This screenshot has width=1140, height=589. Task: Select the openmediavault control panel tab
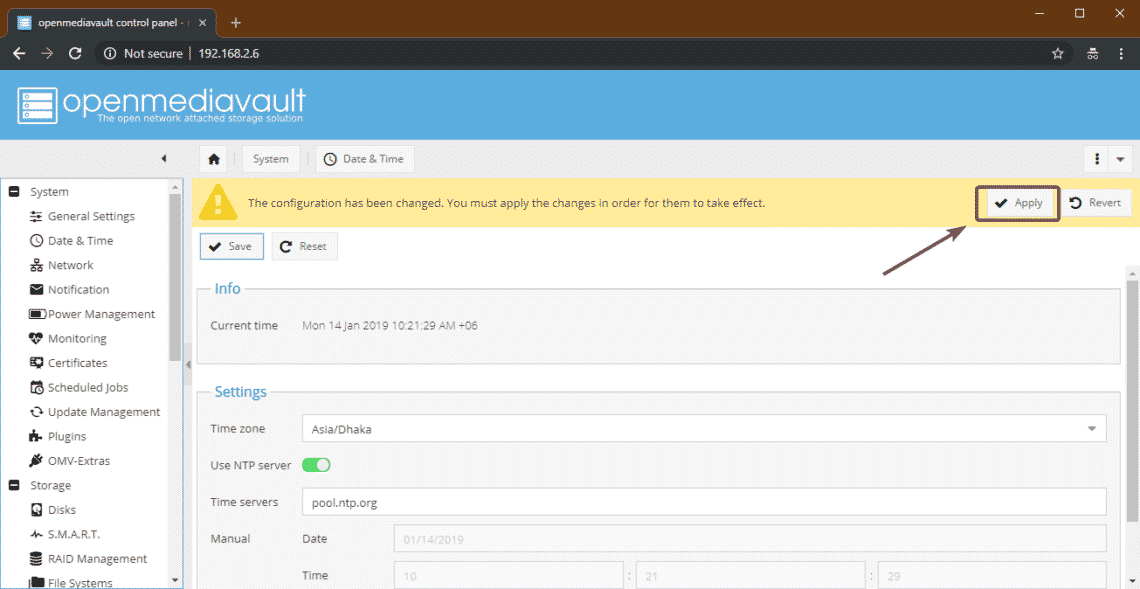point(112,22)
